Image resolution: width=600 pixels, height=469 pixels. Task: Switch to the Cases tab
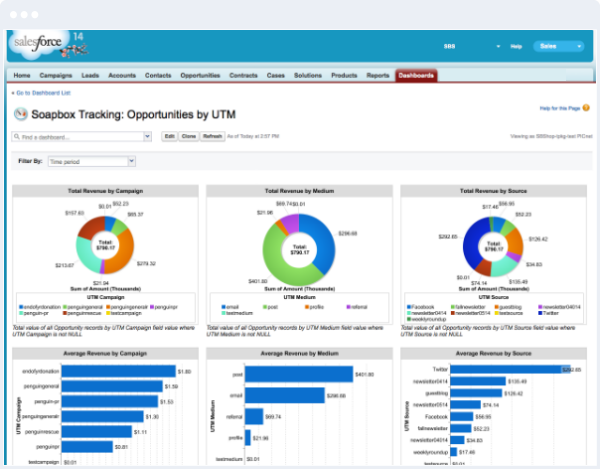pos(276,75)
